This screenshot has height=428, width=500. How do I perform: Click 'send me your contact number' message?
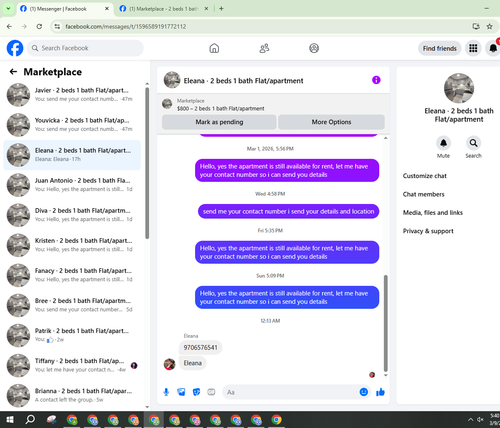289,212
